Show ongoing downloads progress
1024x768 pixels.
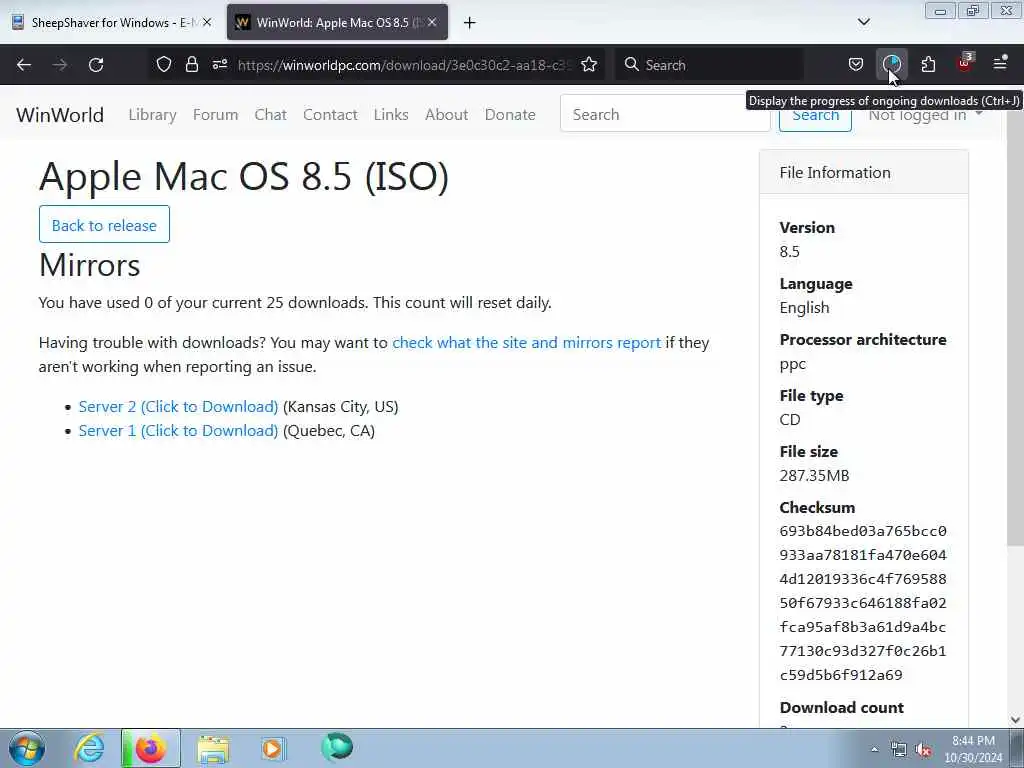[x=891, y=65]
